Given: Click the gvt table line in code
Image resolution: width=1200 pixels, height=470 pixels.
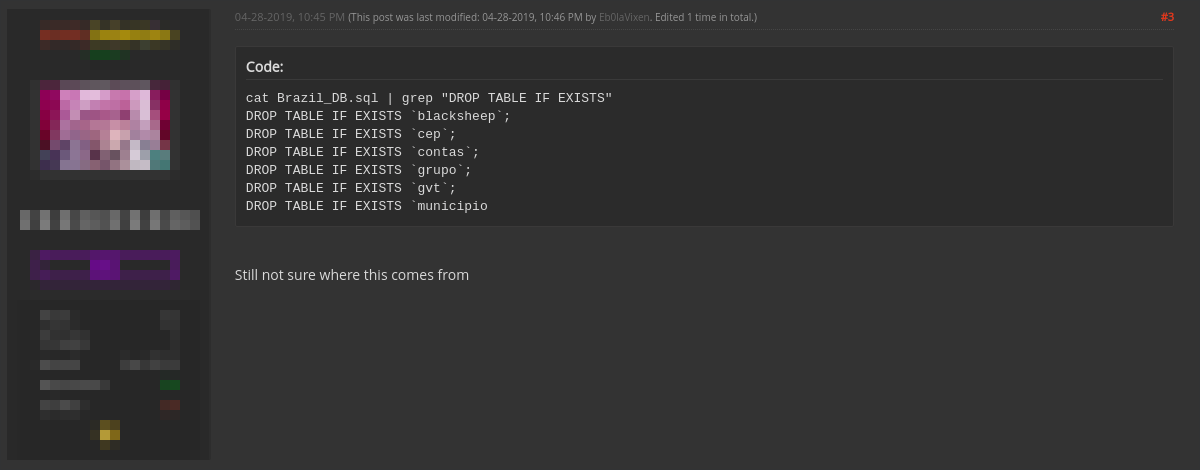Looking at the screenshot, I should (x=351, y=188).
